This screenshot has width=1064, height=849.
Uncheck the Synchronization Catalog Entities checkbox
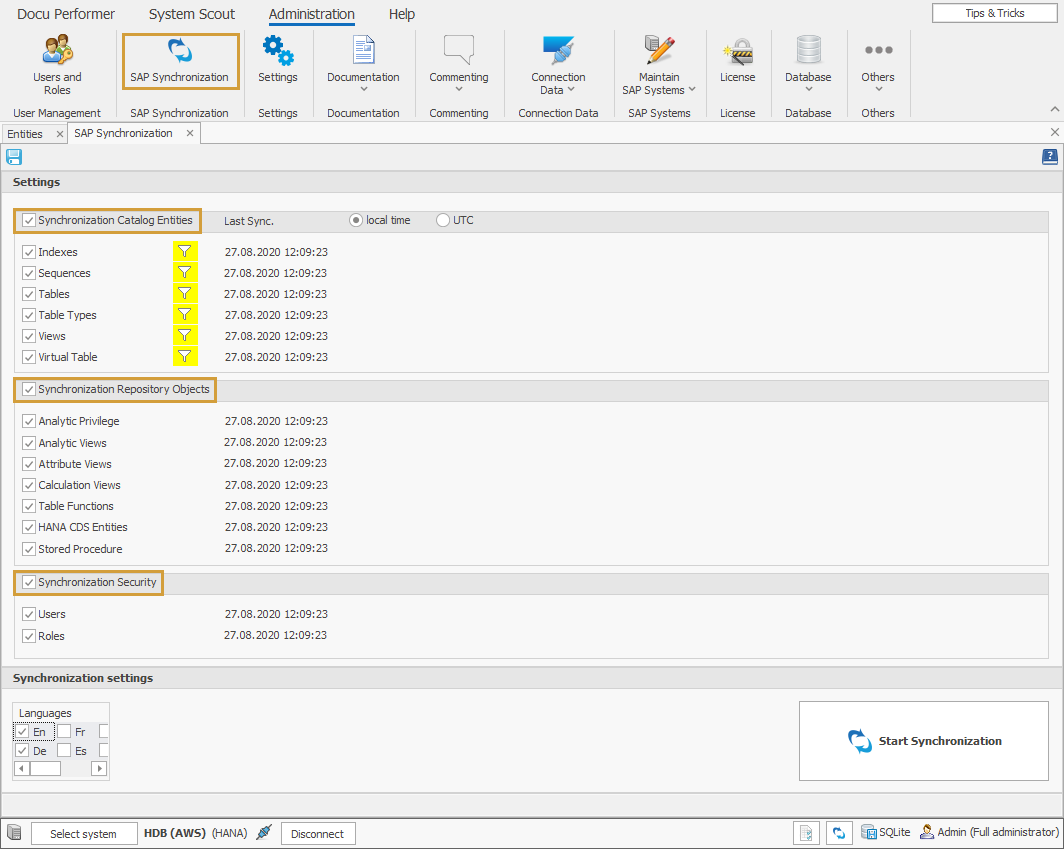tap(27, 220)
